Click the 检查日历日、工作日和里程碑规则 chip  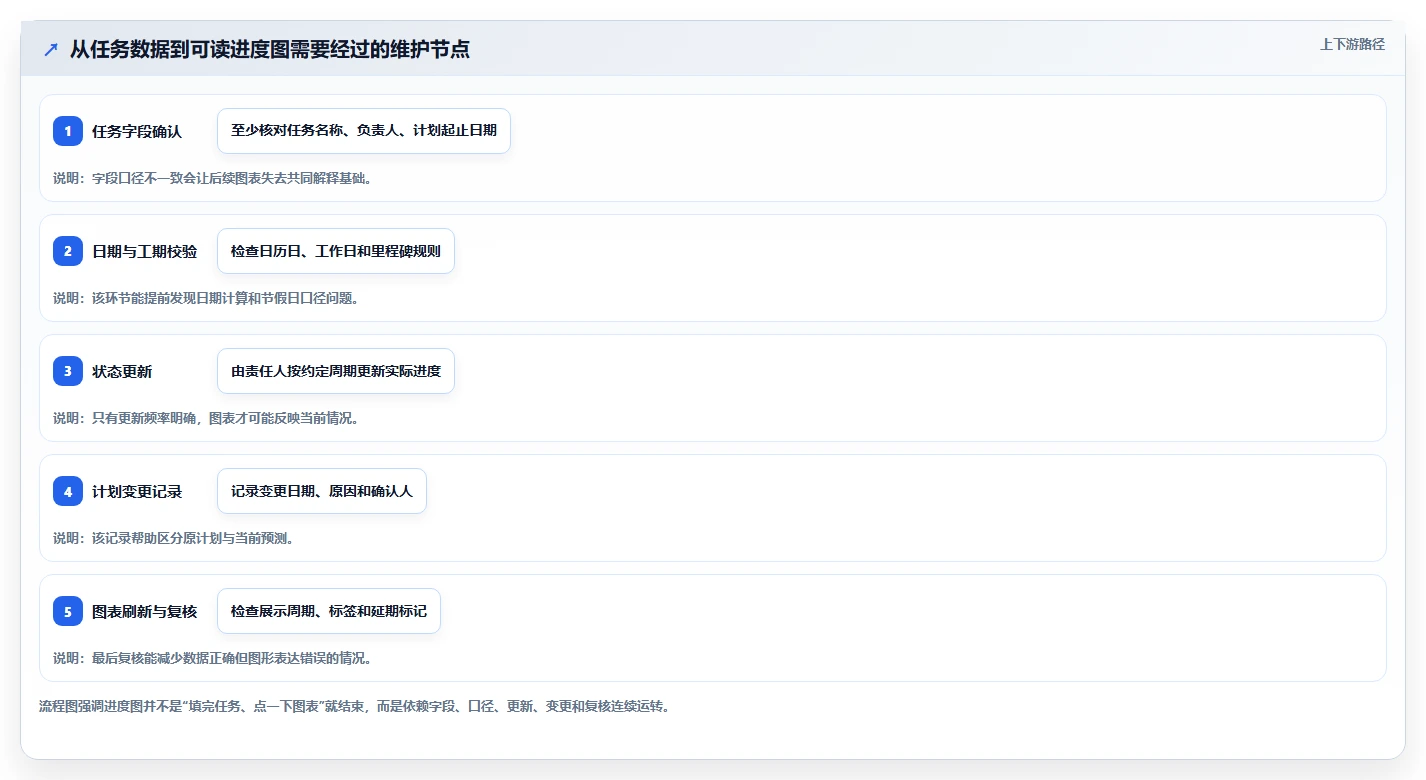(336, 251)
